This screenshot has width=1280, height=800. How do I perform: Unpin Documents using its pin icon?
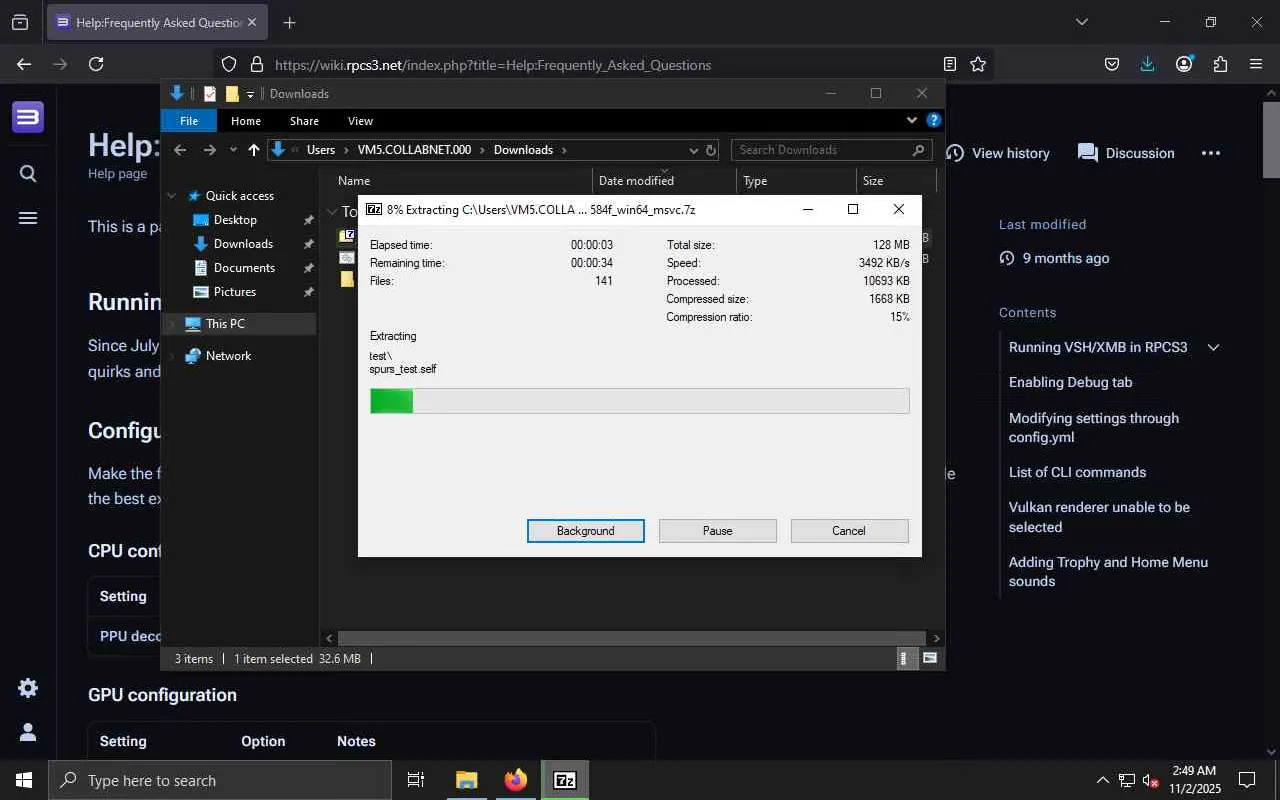coord(308,268)
